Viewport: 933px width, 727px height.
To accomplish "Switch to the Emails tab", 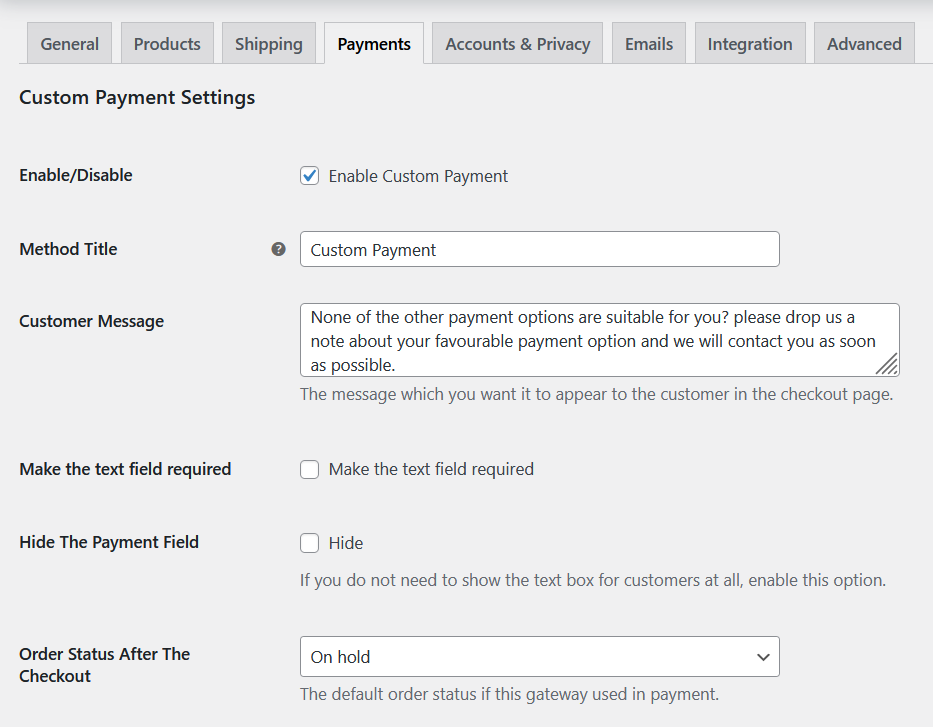I will (649, 44).
